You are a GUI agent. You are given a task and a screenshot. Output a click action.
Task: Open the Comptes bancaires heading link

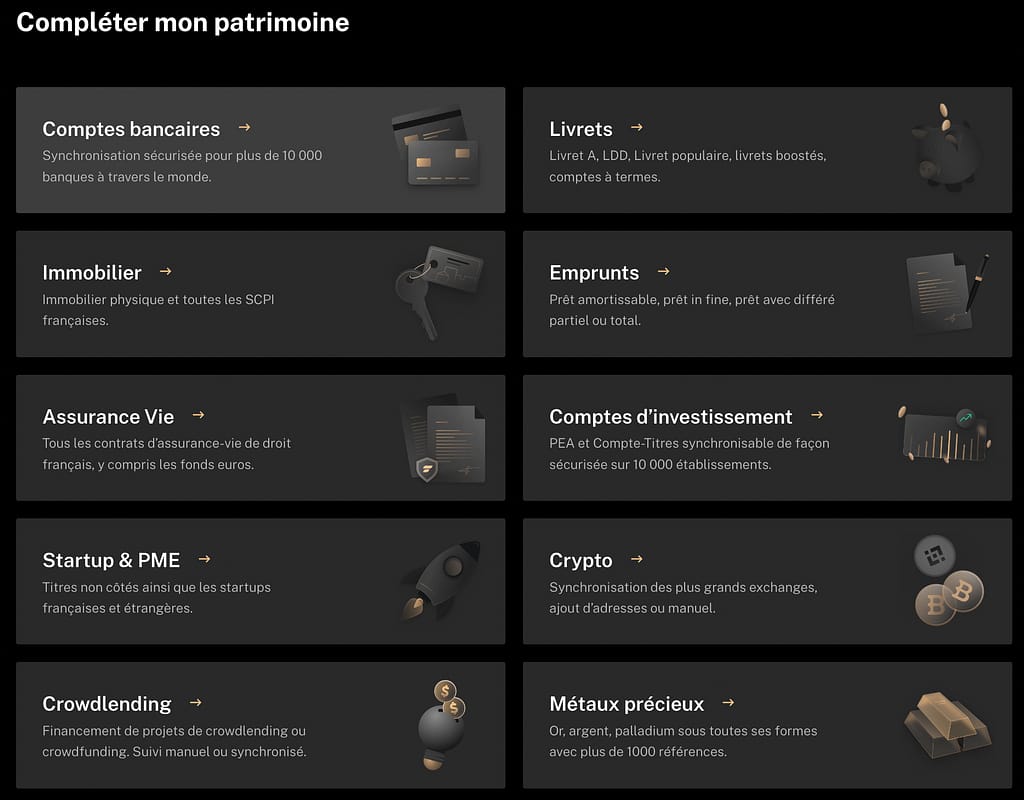pos(131,129)
